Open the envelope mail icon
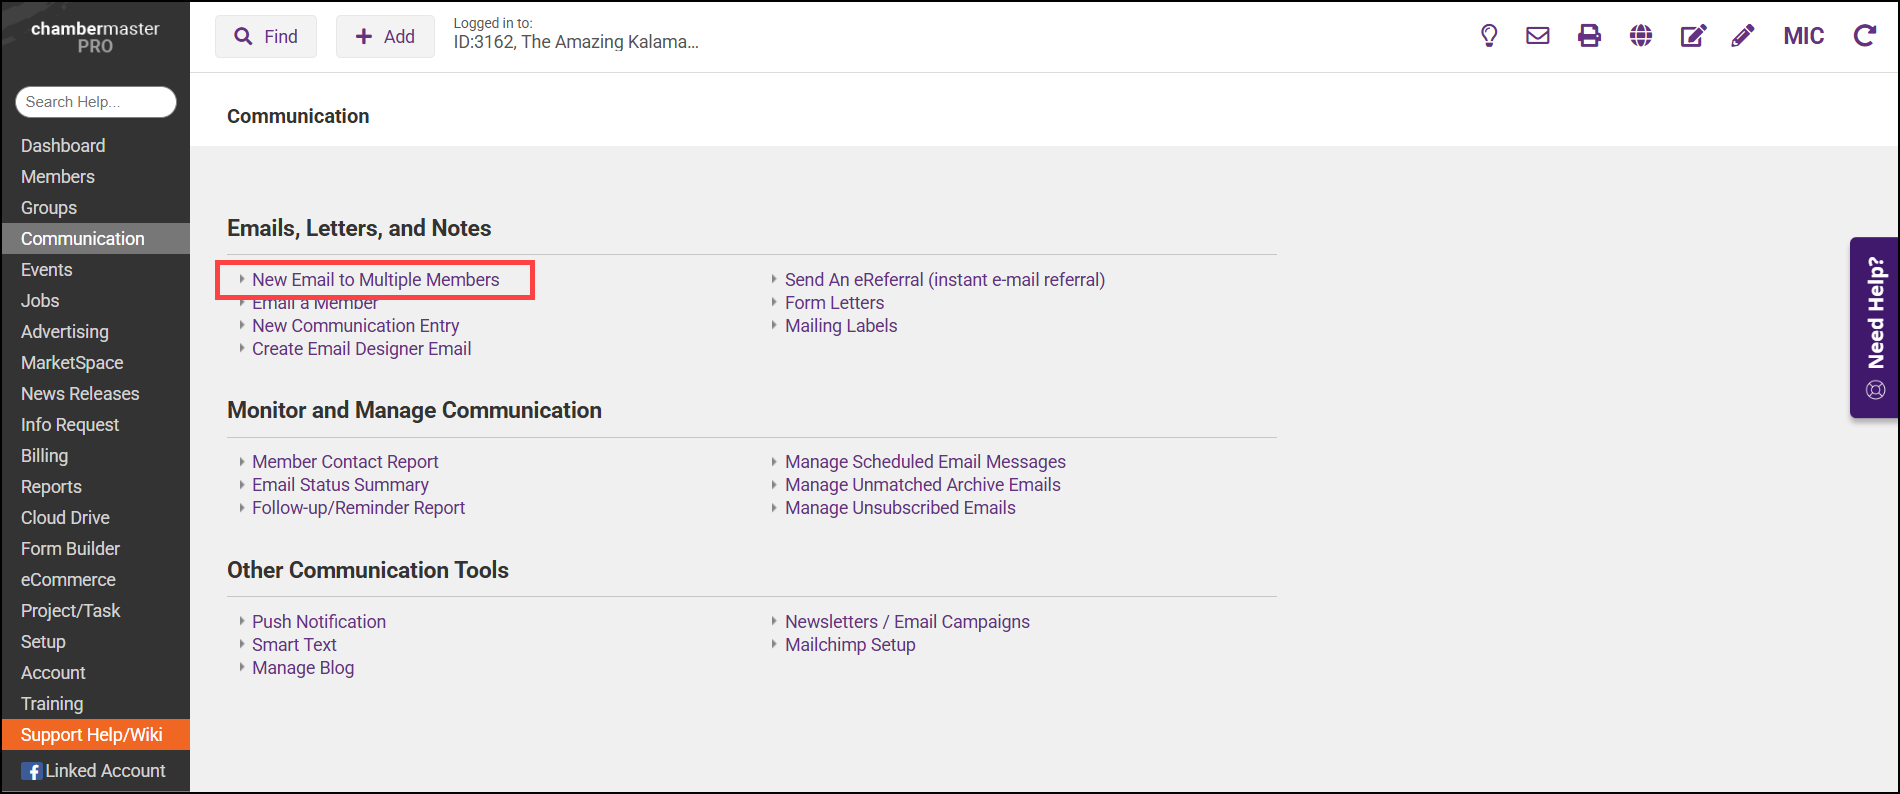 [1537, 36]
